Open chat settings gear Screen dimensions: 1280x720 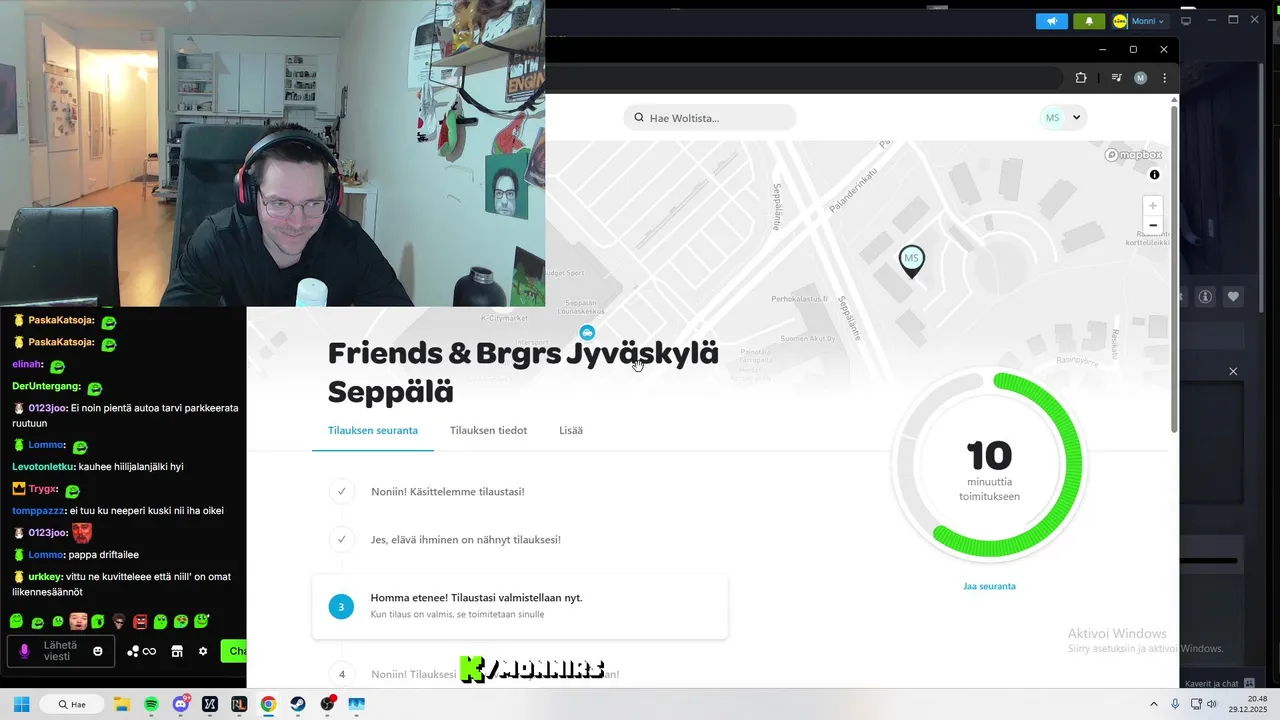tap(203, 651)
